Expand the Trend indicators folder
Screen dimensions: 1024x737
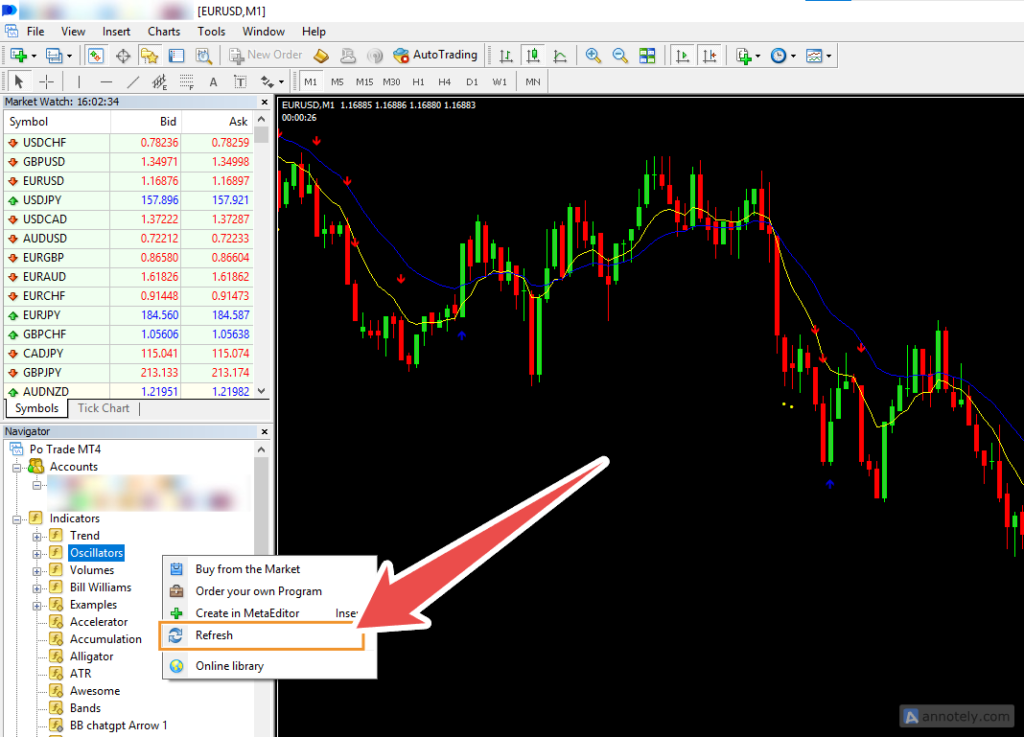click(x=37, y=537)
